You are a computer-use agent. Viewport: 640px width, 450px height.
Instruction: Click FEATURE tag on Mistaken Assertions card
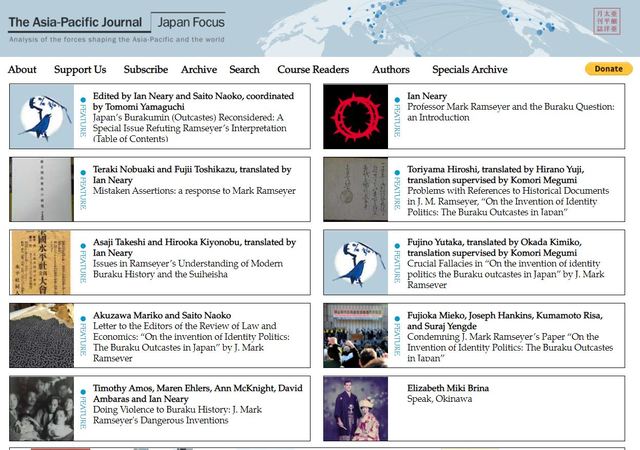click(83, 190)
